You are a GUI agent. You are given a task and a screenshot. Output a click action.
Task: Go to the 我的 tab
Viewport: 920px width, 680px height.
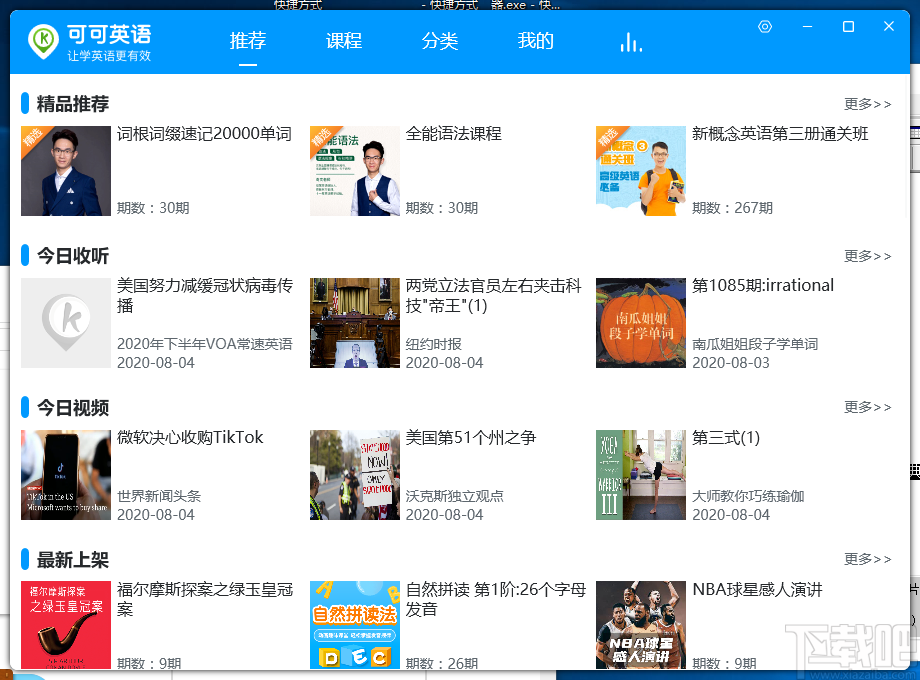(x=535, y=42)
